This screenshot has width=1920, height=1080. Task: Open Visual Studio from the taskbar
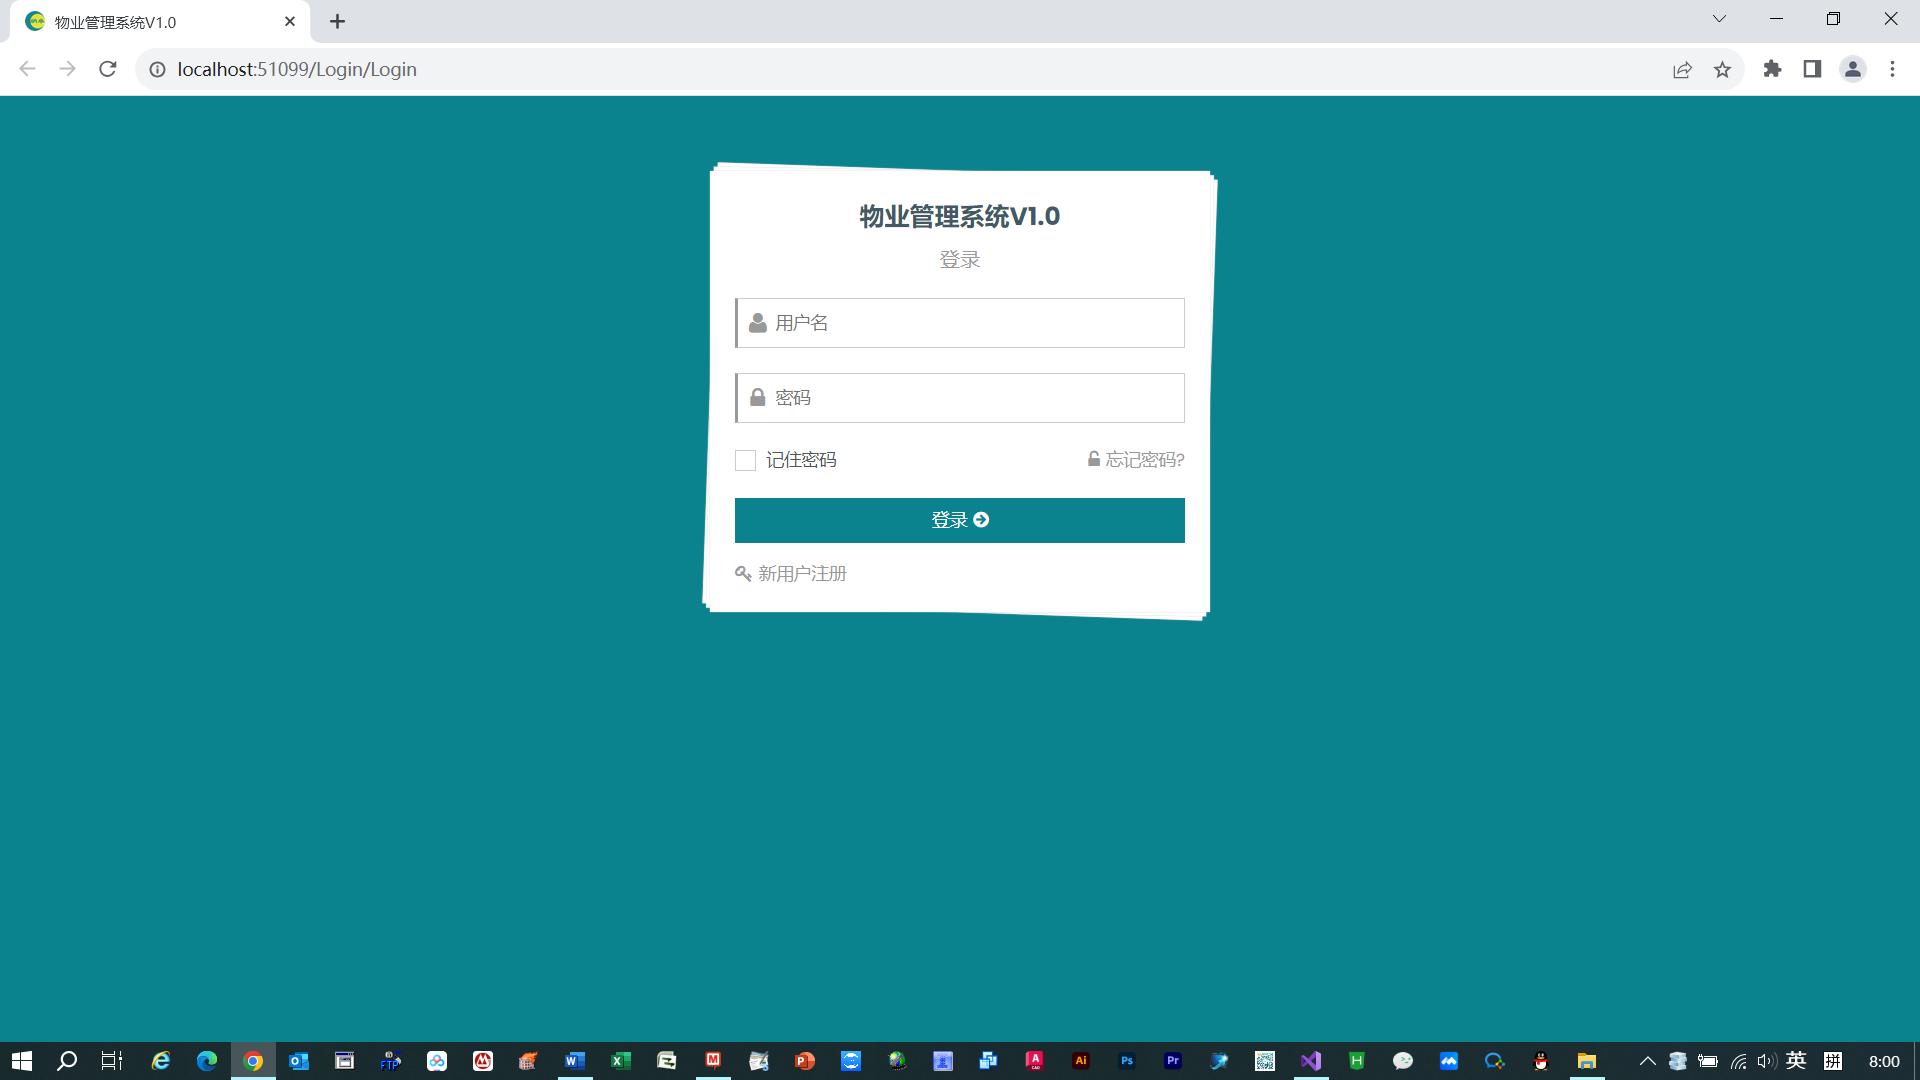pyautogui.click(x=1311, y=1061)
